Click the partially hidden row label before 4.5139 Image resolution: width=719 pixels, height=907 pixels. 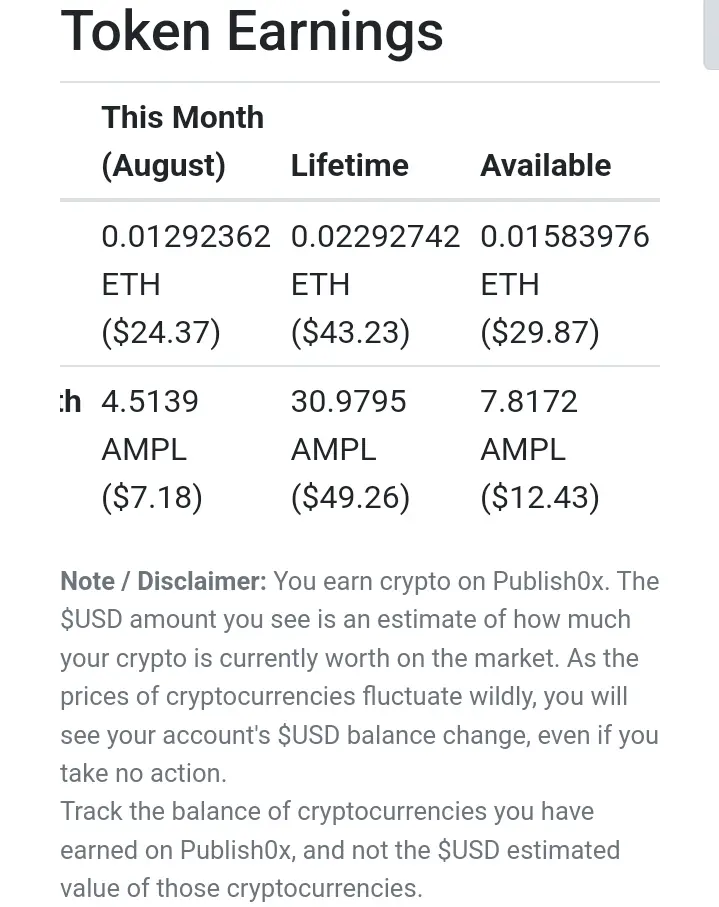point(71,401)
